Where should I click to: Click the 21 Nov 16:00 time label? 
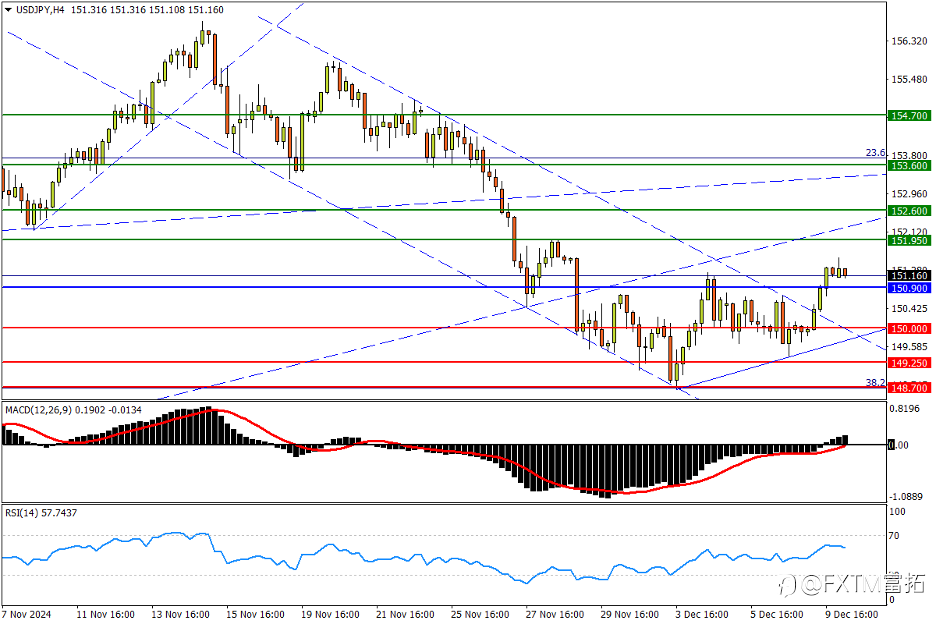pyautogui.click(x=405, y=614)
